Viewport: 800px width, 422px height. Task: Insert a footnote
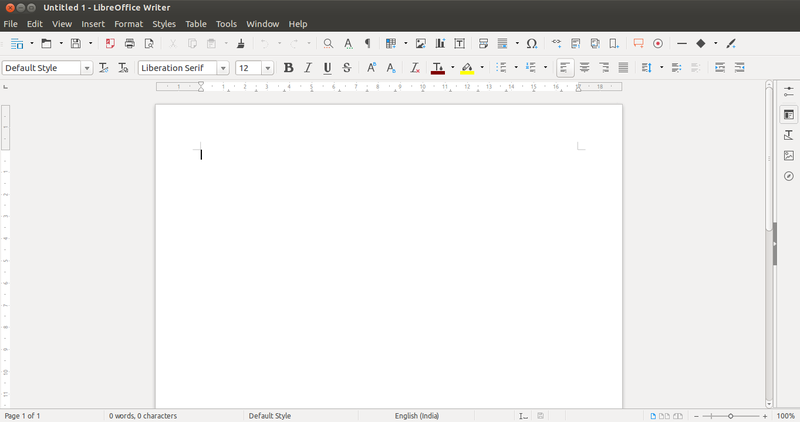[576, 44]
